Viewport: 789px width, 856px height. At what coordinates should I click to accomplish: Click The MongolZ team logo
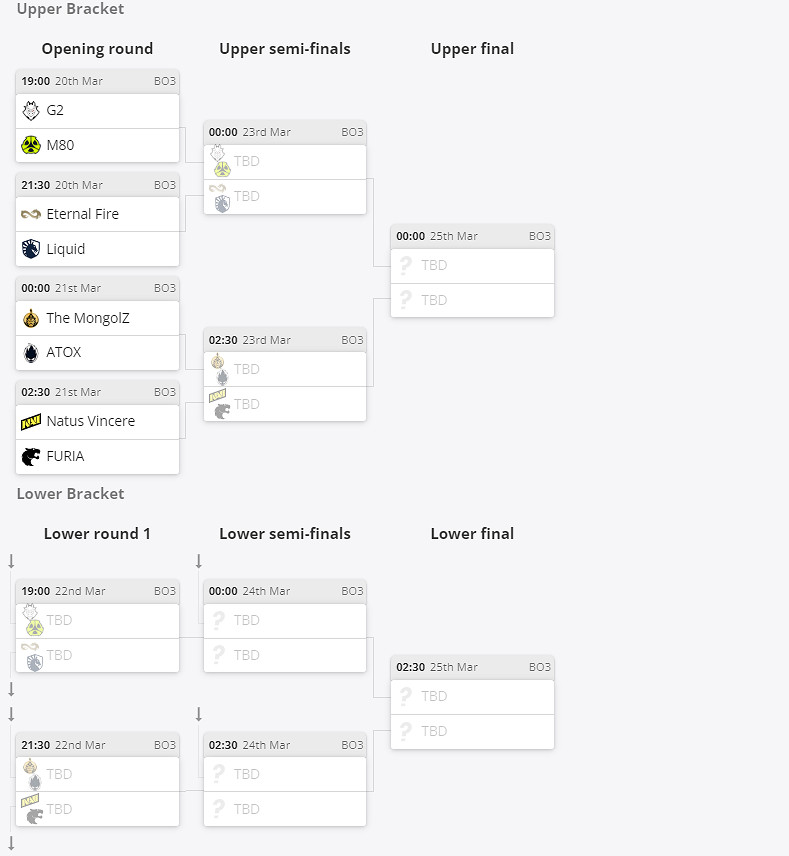[31, 318]
